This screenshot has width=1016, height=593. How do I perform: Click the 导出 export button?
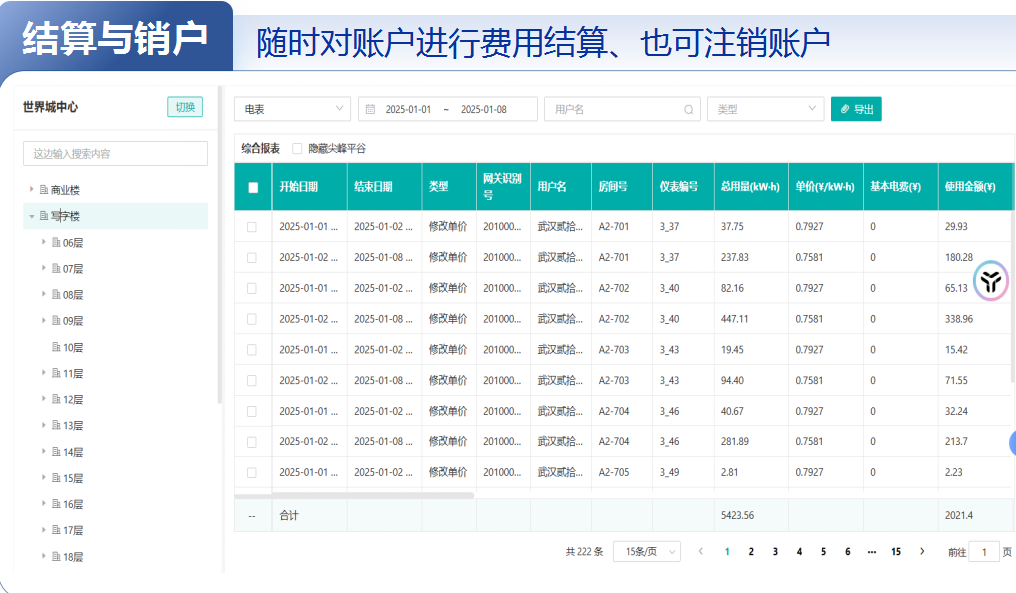[856, 108]
